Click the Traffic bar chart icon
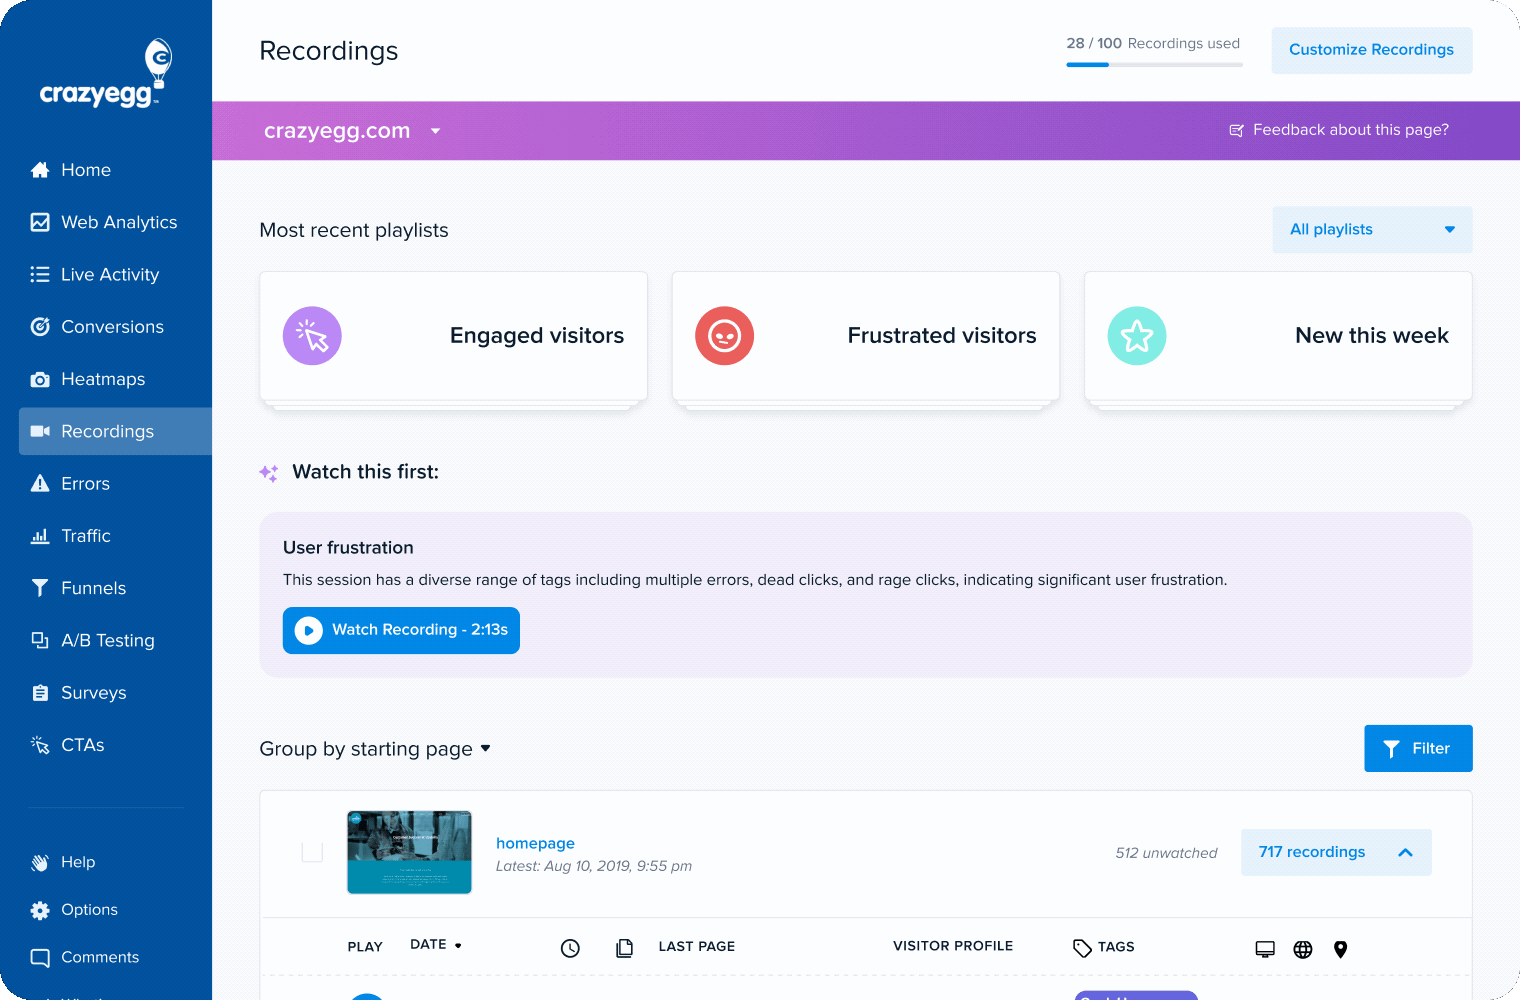1520x1000 pixels. pyautogui.click(x=40, y=536)
